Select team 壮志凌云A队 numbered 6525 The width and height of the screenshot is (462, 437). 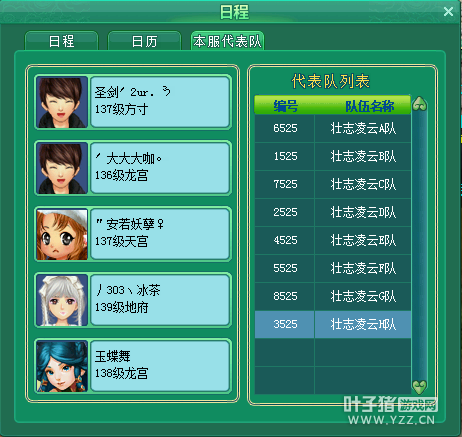pyautogui.click(x=333, y=128)
